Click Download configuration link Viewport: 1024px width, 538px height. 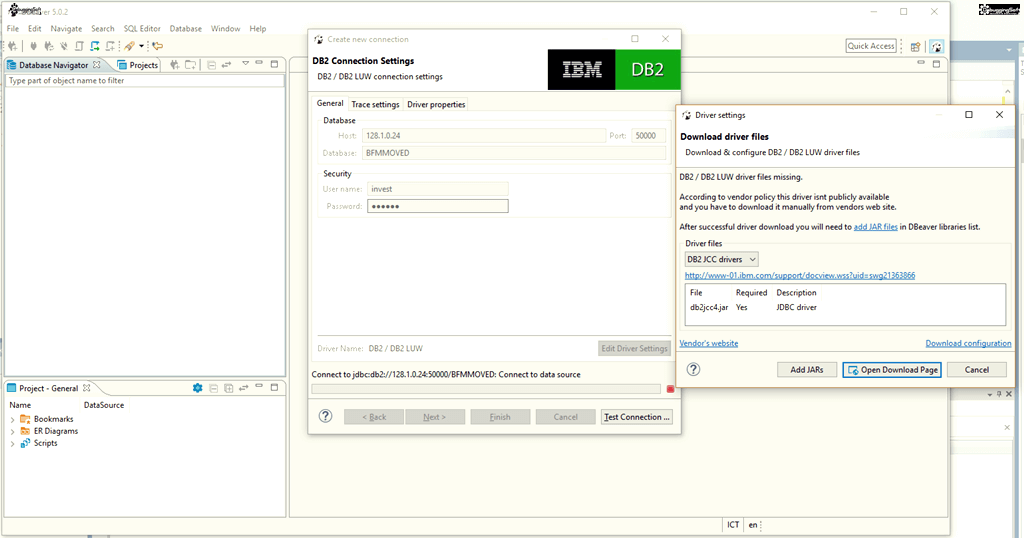[x=968, y=343]
